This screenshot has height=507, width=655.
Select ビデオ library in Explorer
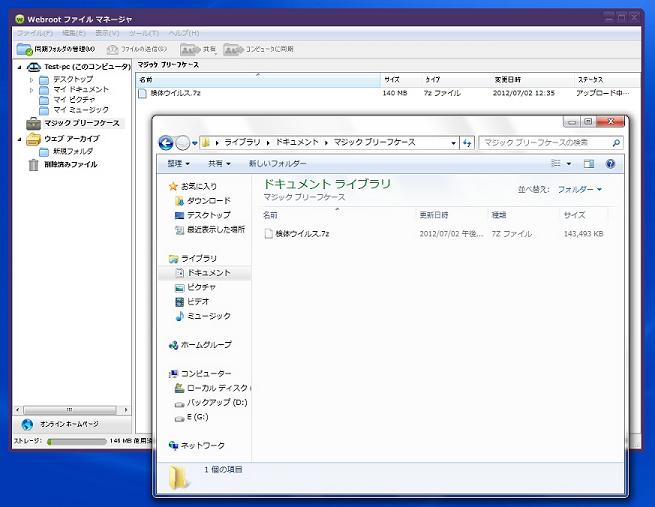tap(198, 302)
